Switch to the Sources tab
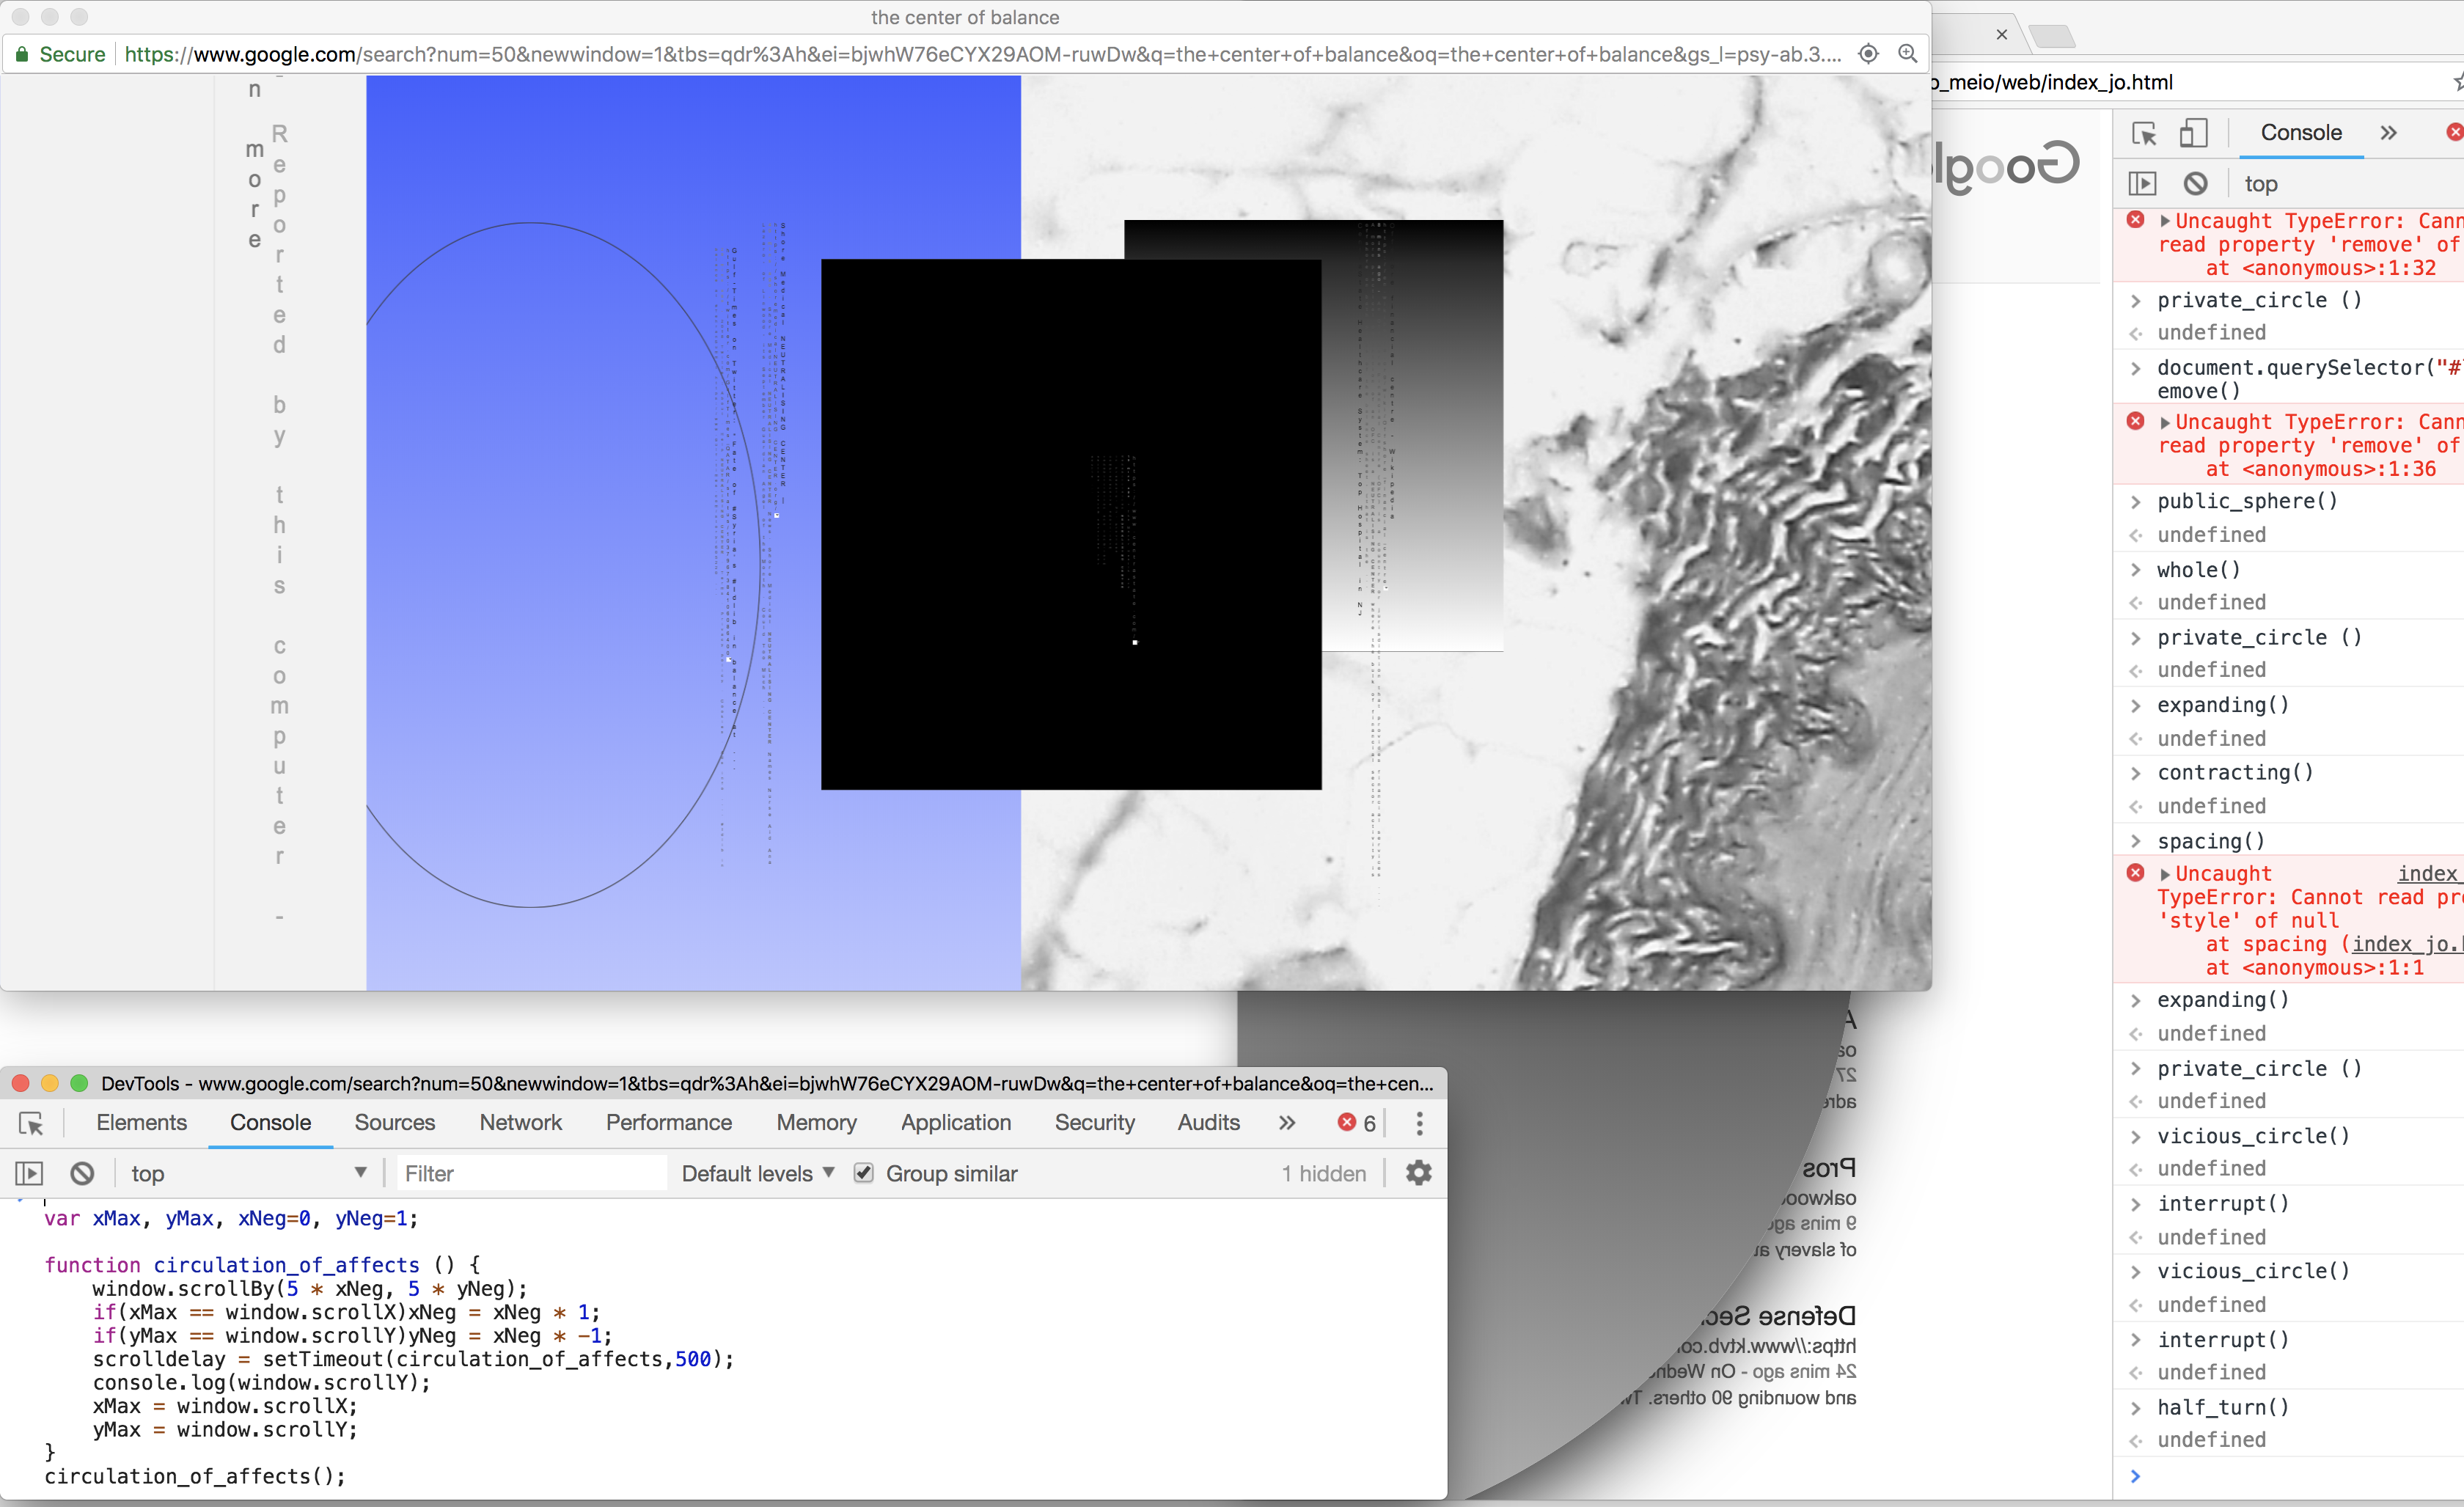The height and width of the screenshot is (1507, 2464). click(x=394, y=1123)
